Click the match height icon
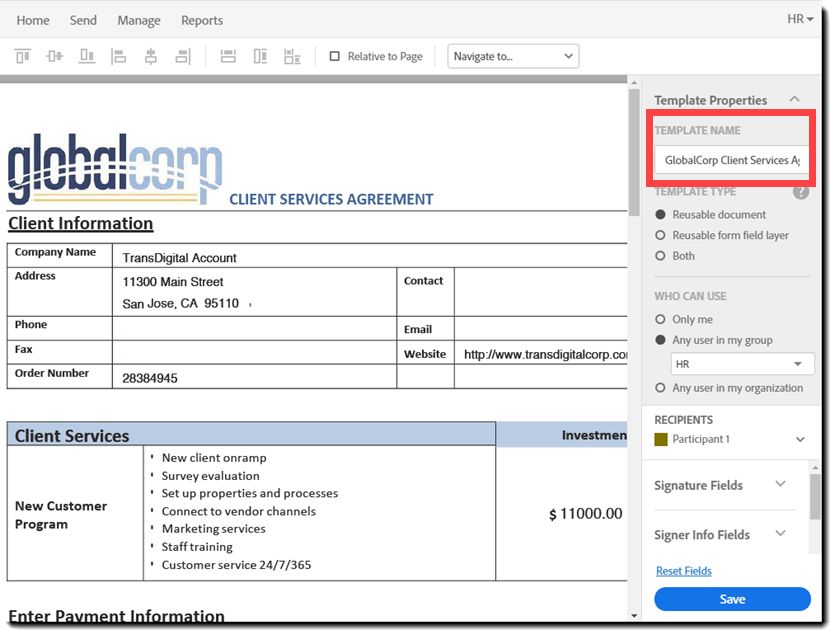 [260, 56]
